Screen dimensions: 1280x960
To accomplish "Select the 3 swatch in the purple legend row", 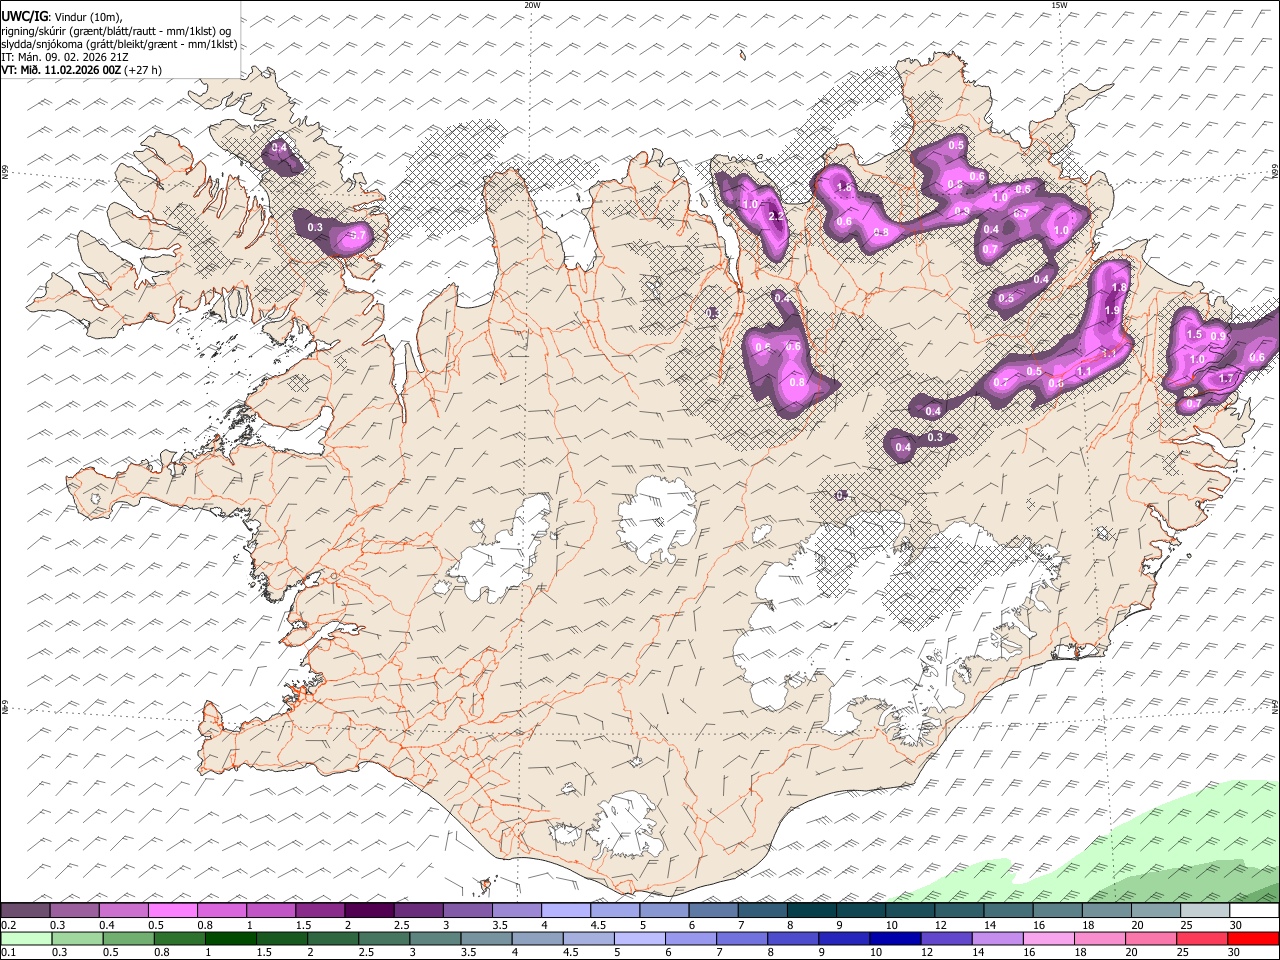I will 468,911.
